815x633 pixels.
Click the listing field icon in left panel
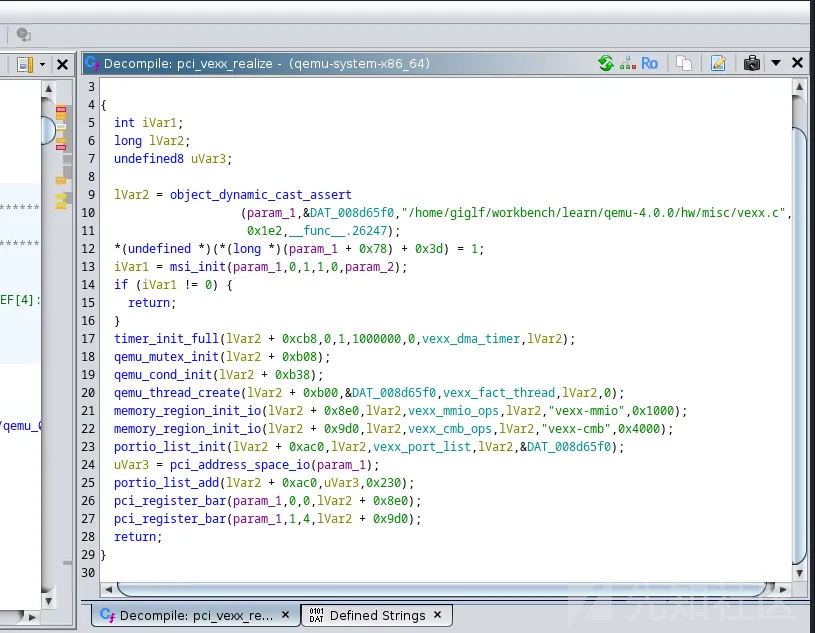(24, 64)
